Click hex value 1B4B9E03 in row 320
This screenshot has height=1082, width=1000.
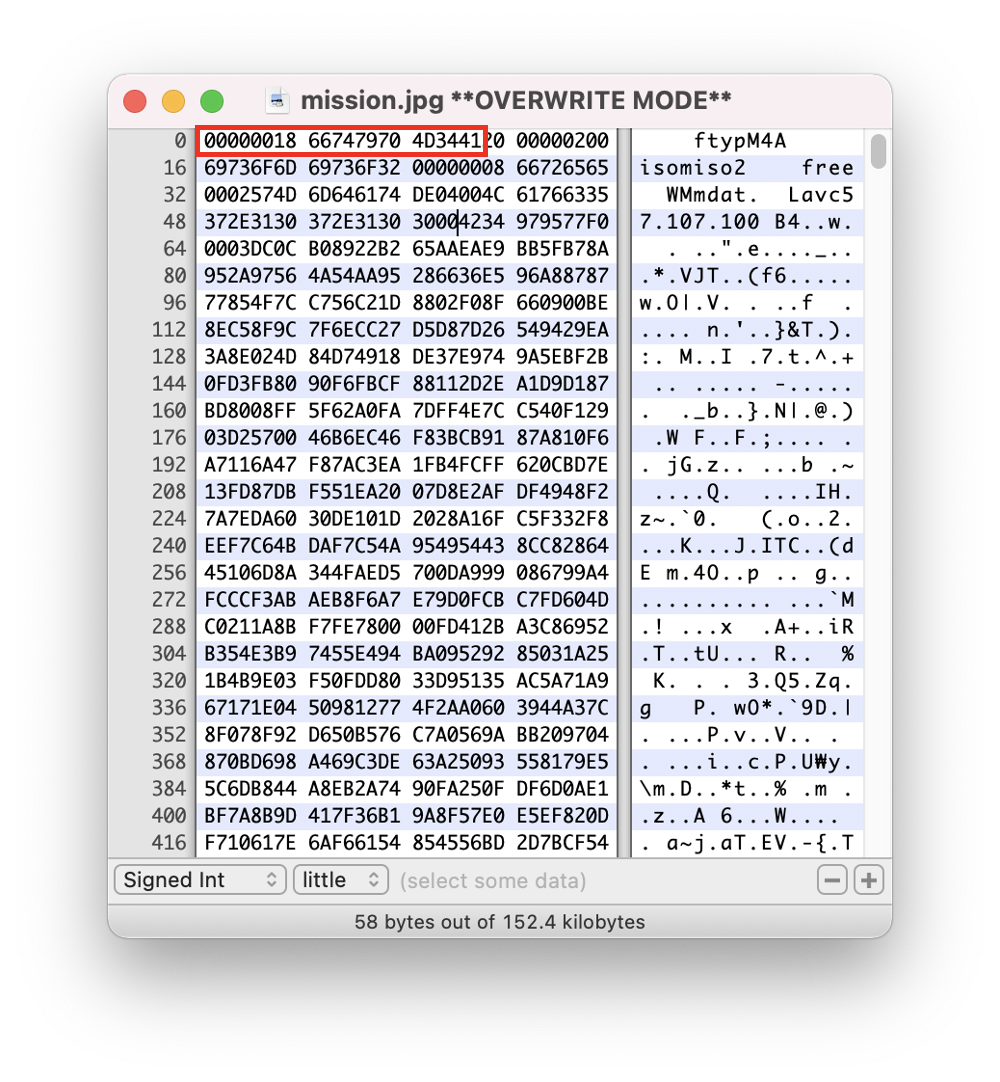[x=250, y=680]
